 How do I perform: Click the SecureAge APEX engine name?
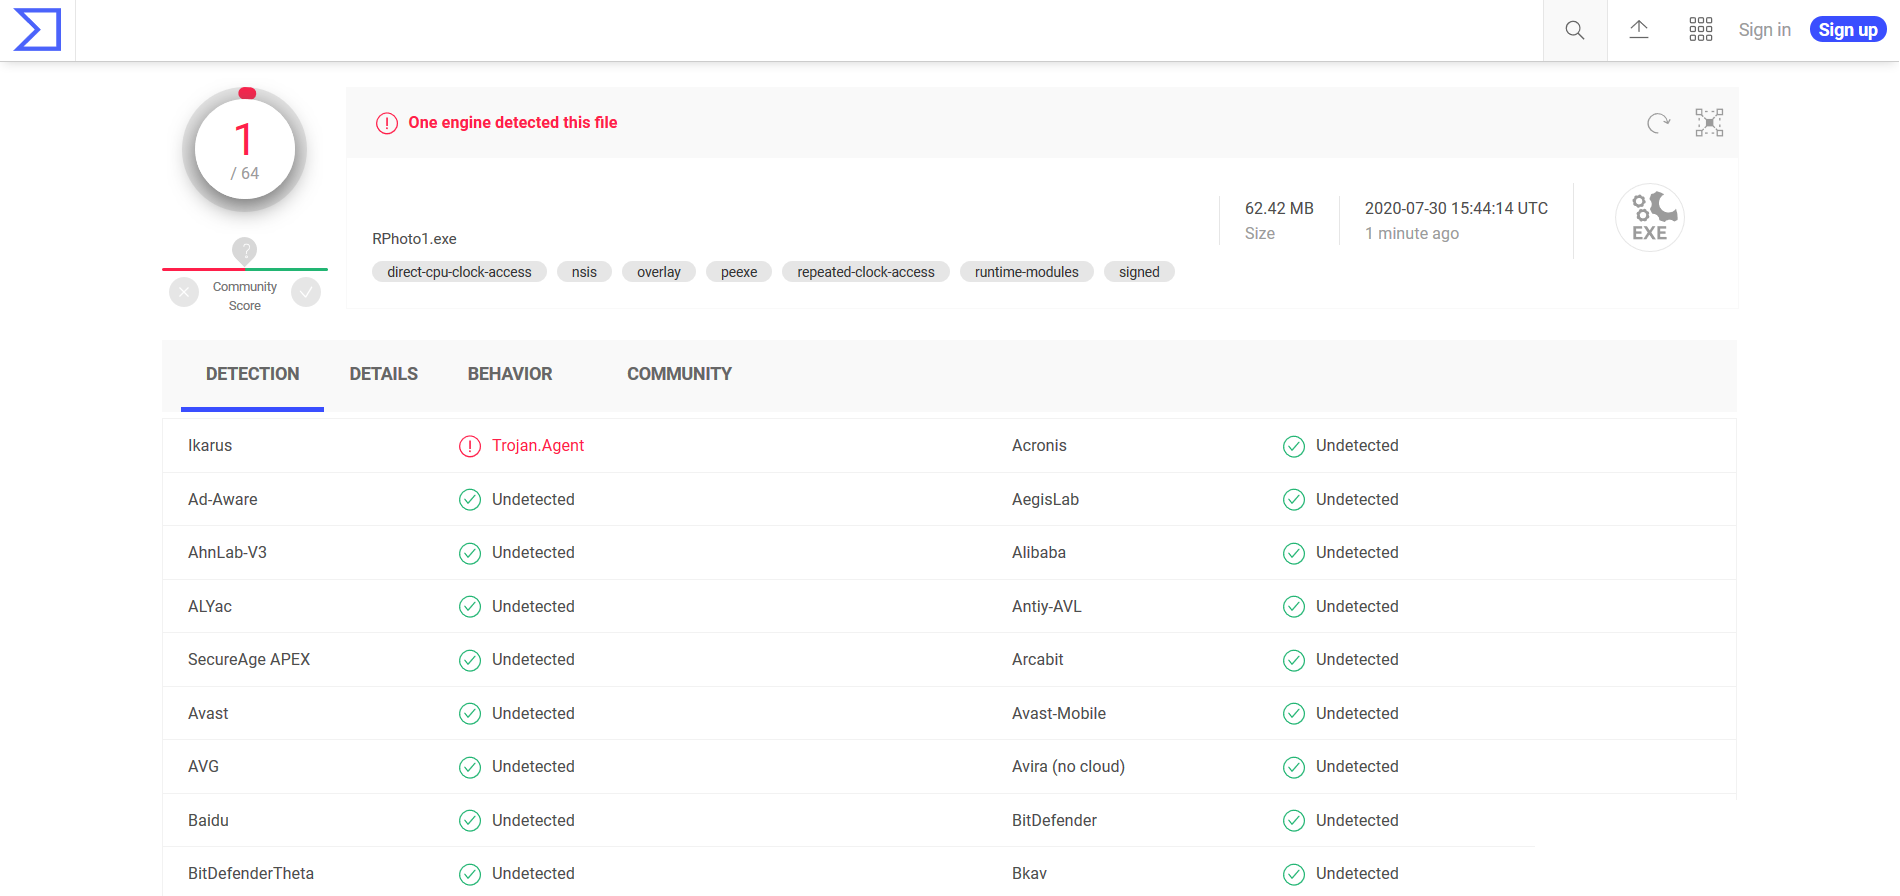(249, 660)
